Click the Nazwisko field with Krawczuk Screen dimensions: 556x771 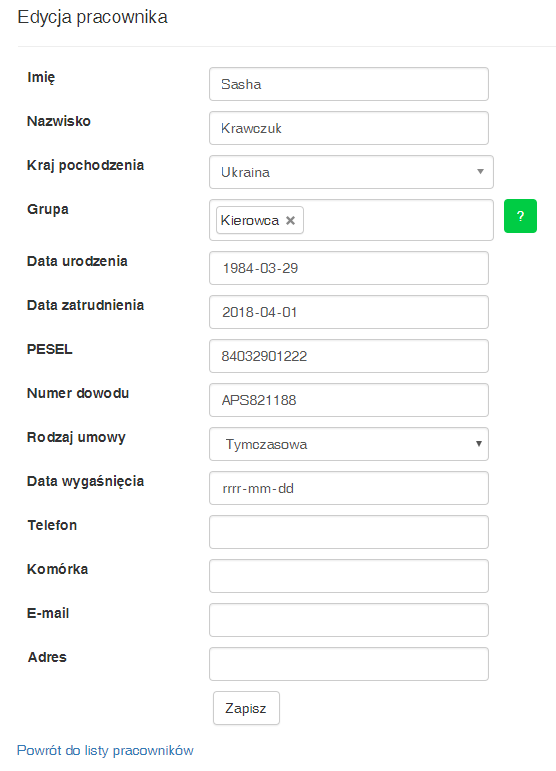349,128
